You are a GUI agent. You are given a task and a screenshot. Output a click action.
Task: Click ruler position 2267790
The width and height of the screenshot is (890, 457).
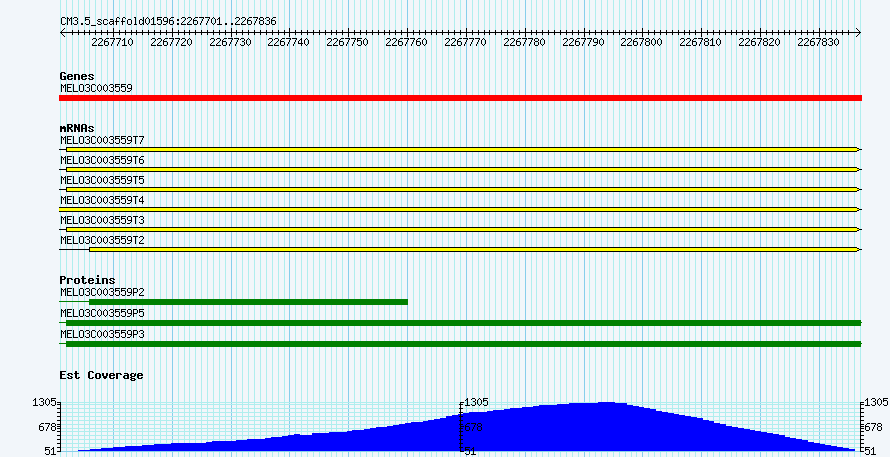[x=583, y=42]
